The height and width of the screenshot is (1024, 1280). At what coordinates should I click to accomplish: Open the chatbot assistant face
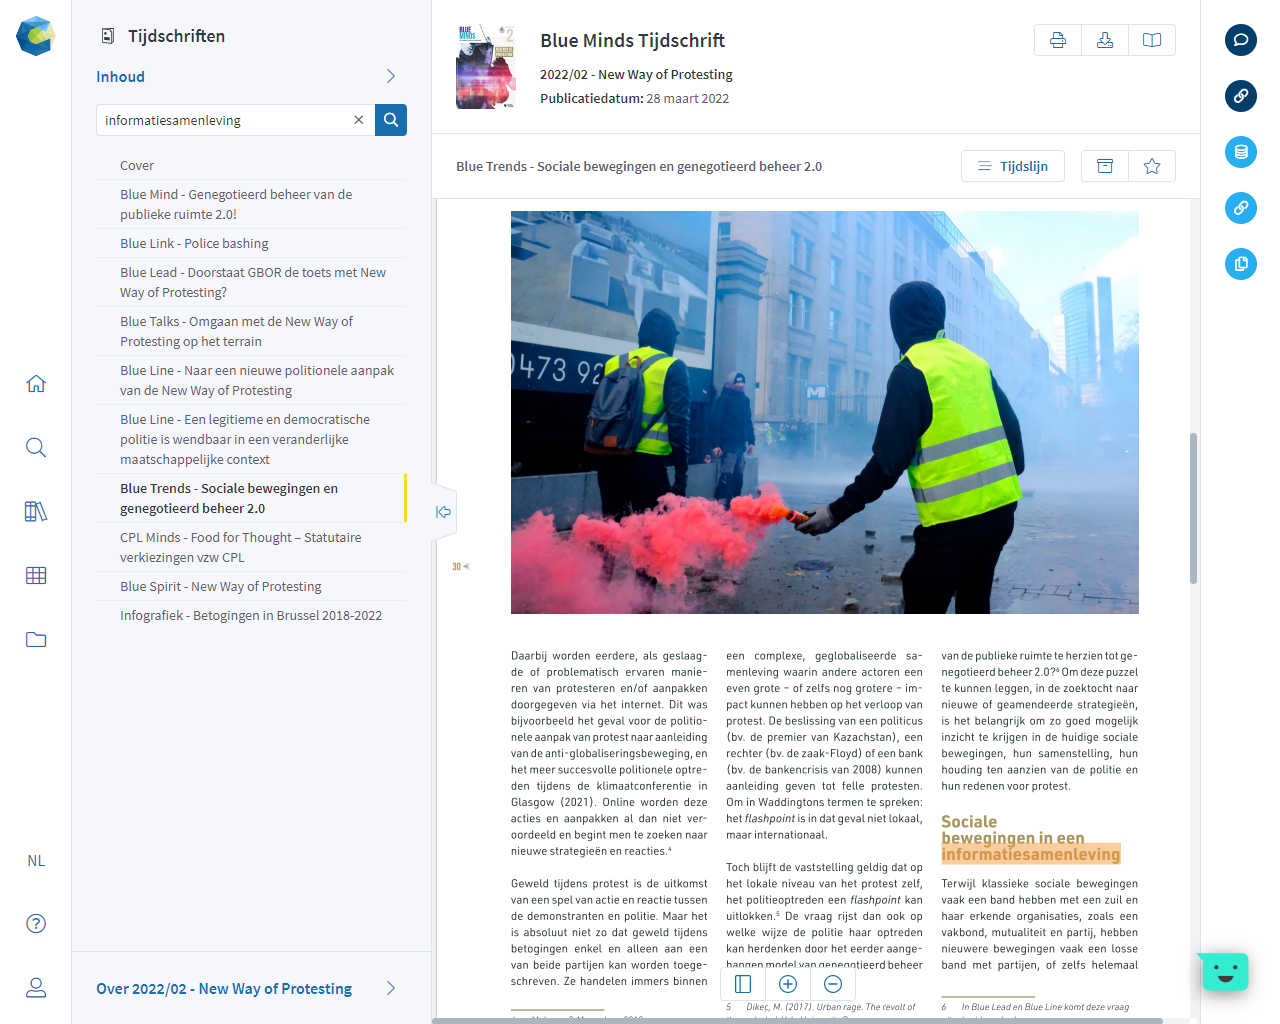[x=1225, y=971]
